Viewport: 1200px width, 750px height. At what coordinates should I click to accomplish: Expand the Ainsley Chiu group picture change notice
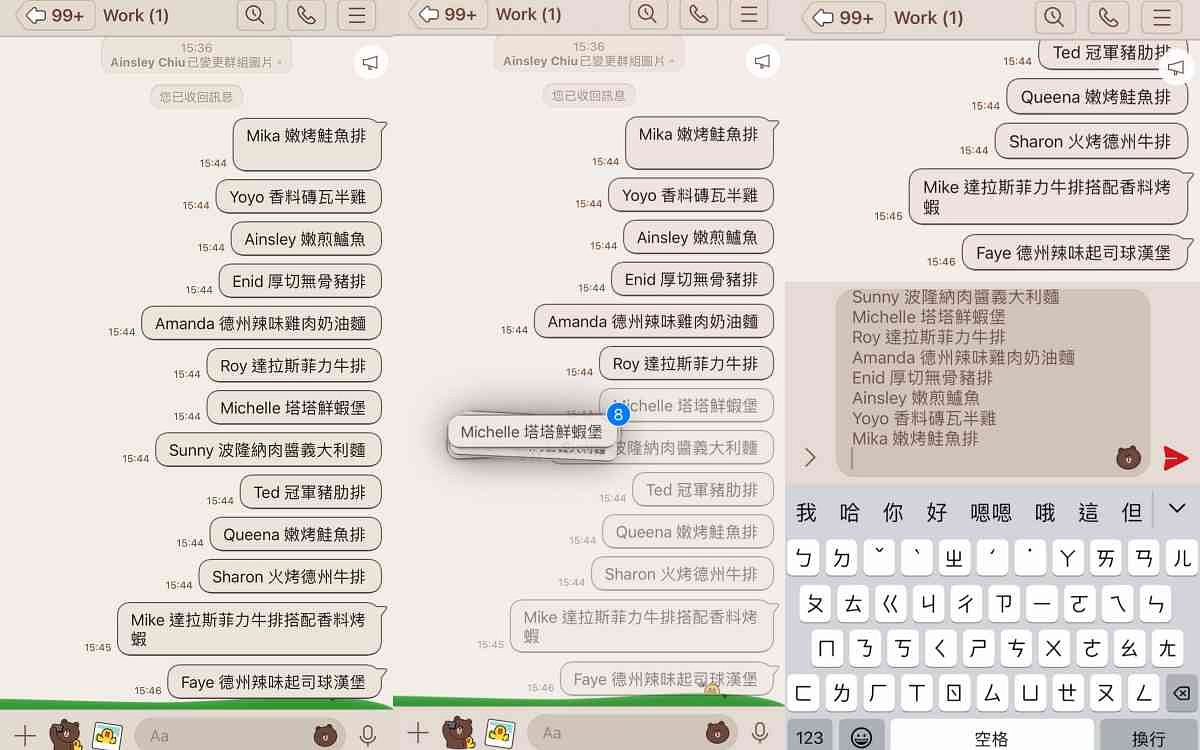click(x=197, y=62)
